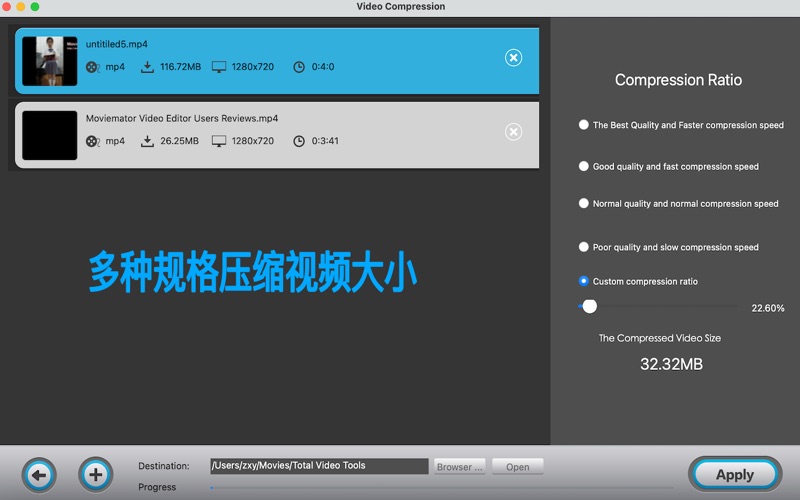Click the add video plus button

(95, 474)
